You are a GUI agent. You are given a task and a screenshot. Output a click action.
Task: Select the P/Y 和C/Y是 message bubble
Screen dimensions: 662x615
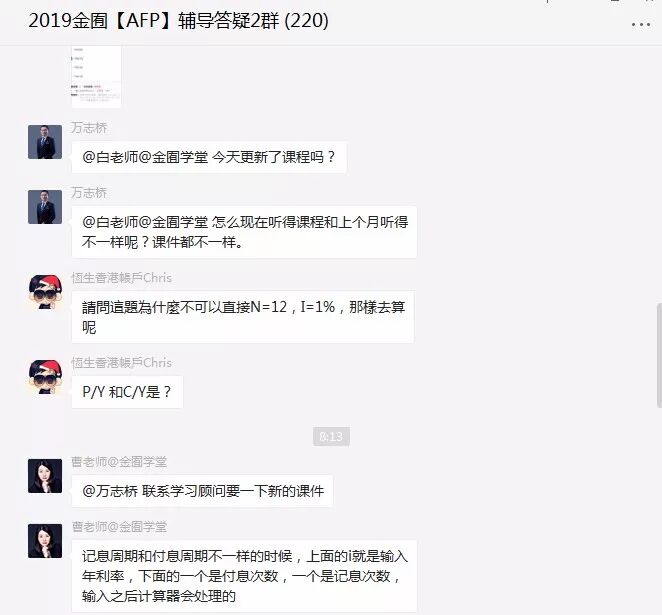(127, 392)
